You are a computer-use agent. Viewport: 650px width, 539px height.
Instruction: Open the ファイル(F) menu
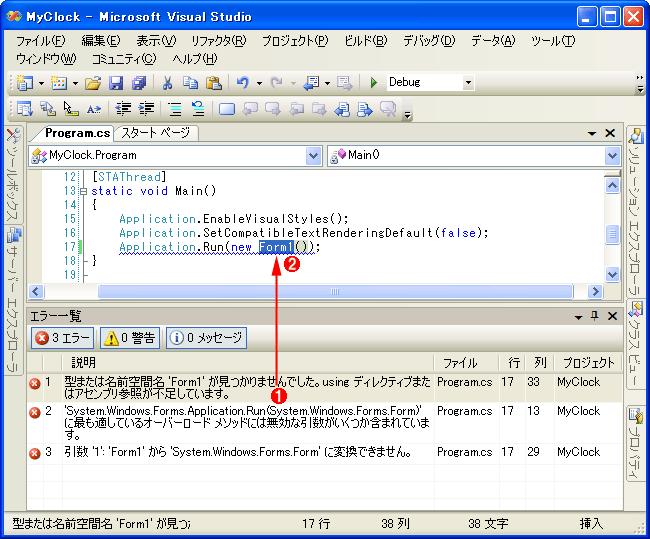click(41, 41)
